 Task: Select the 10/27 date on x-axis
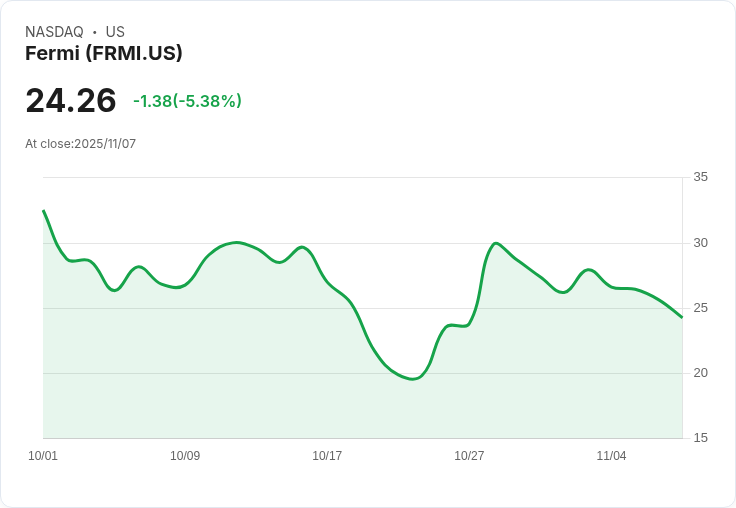(469, 456)
